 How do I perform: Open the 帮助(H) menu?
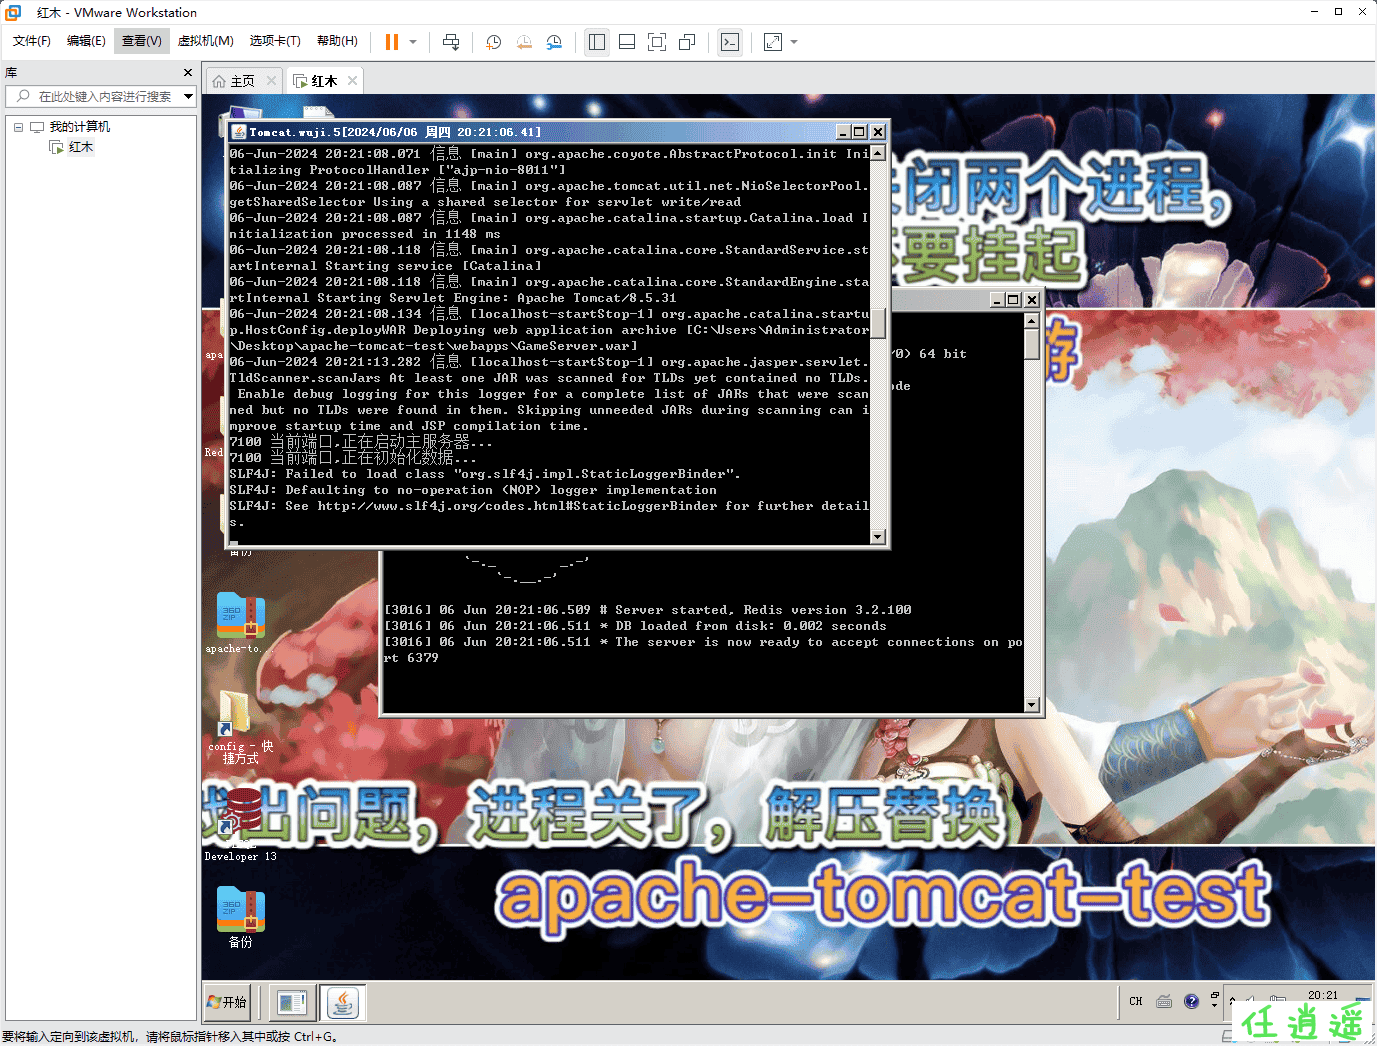coord(337,41)
